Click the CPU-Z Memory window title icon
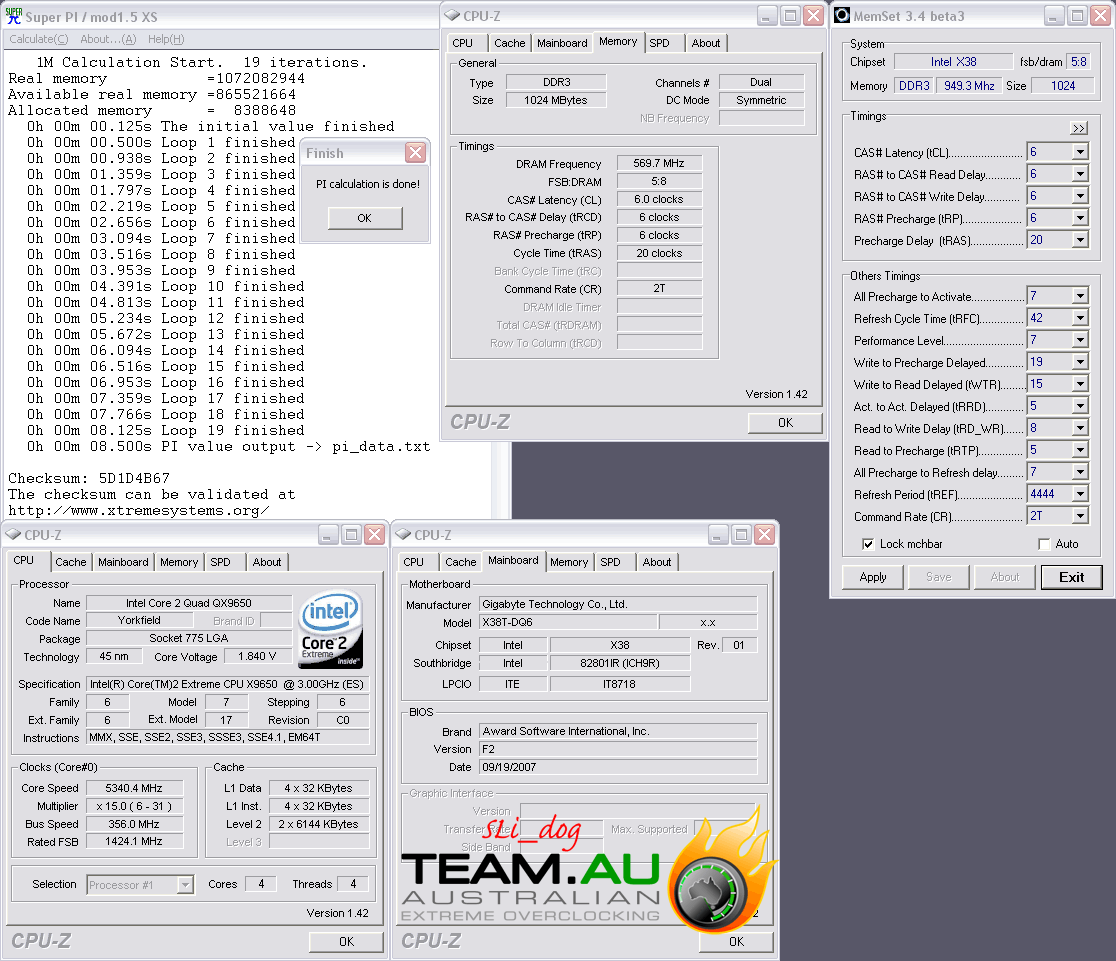 [x=452, y=16]
